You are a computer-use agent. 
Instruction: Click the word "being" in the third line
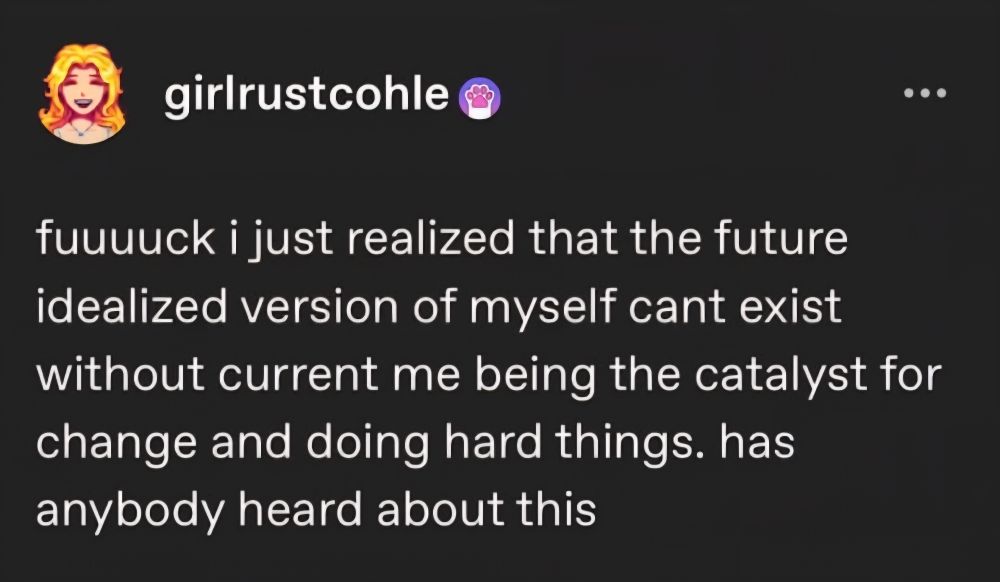534,377
